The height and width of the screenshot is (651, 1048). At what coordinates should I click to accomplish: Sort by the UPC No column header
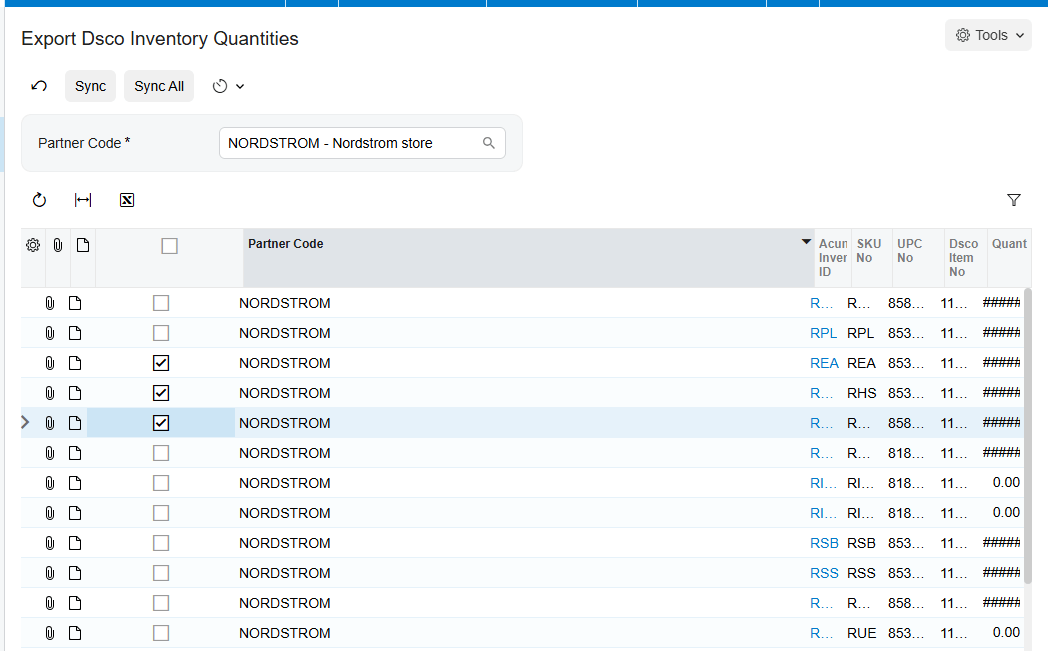pos(918,258)
